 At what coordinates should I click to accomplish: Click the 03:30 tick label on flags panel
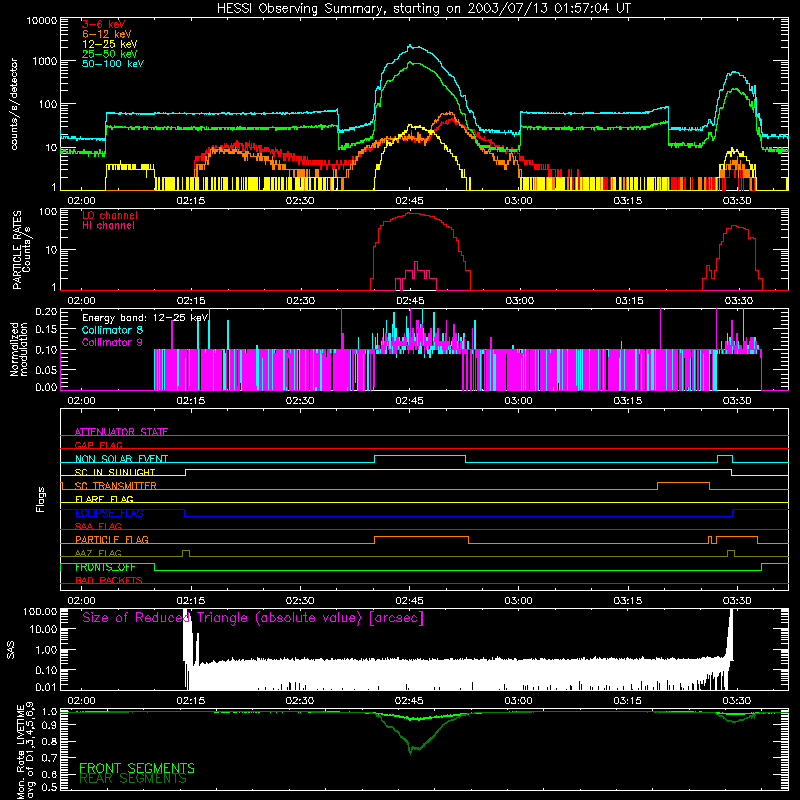pos(737,601)
